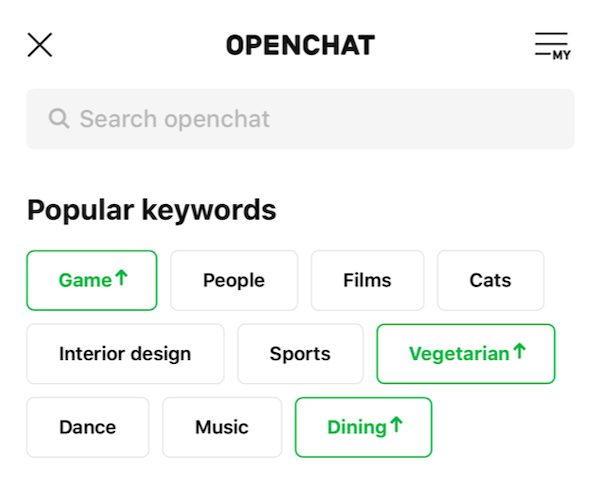
Task: Select the Music keyword
Action: pyautogui.click(x=222, y=427)
